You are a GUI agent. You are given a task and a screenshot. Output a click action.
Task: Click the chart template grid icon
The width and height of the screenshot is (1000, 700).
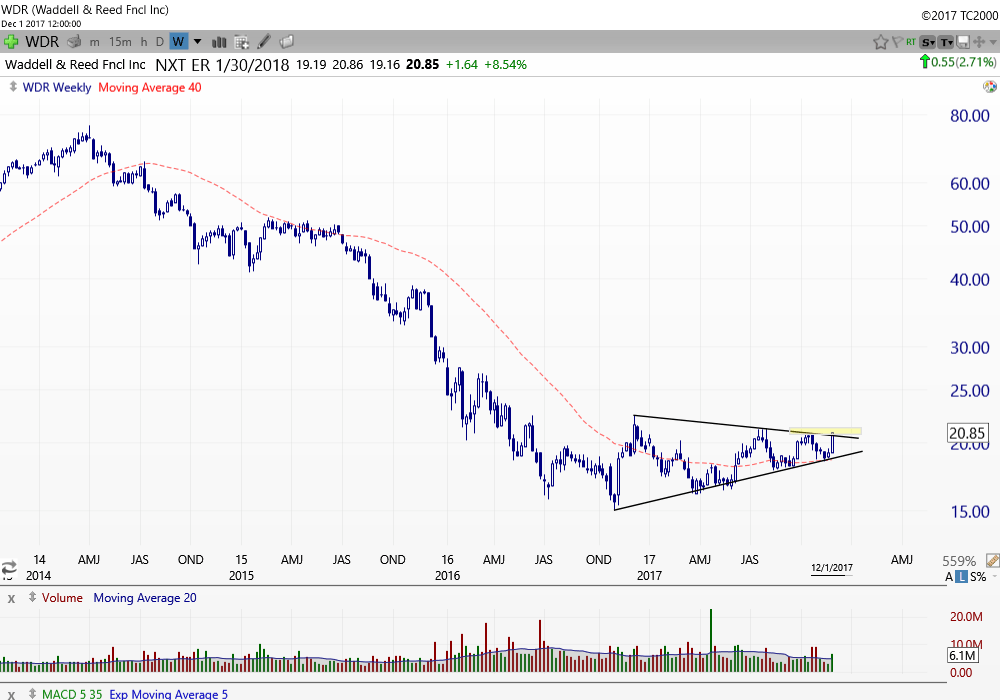241,41
